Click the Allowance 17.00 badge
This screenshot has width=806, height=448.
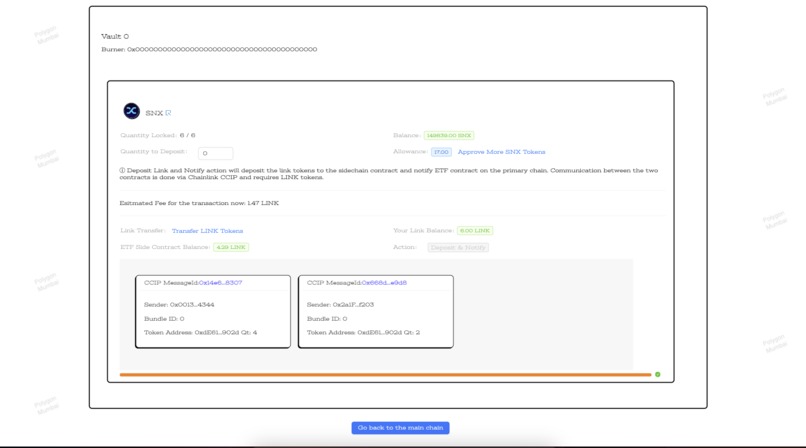(x=441, y=152)
